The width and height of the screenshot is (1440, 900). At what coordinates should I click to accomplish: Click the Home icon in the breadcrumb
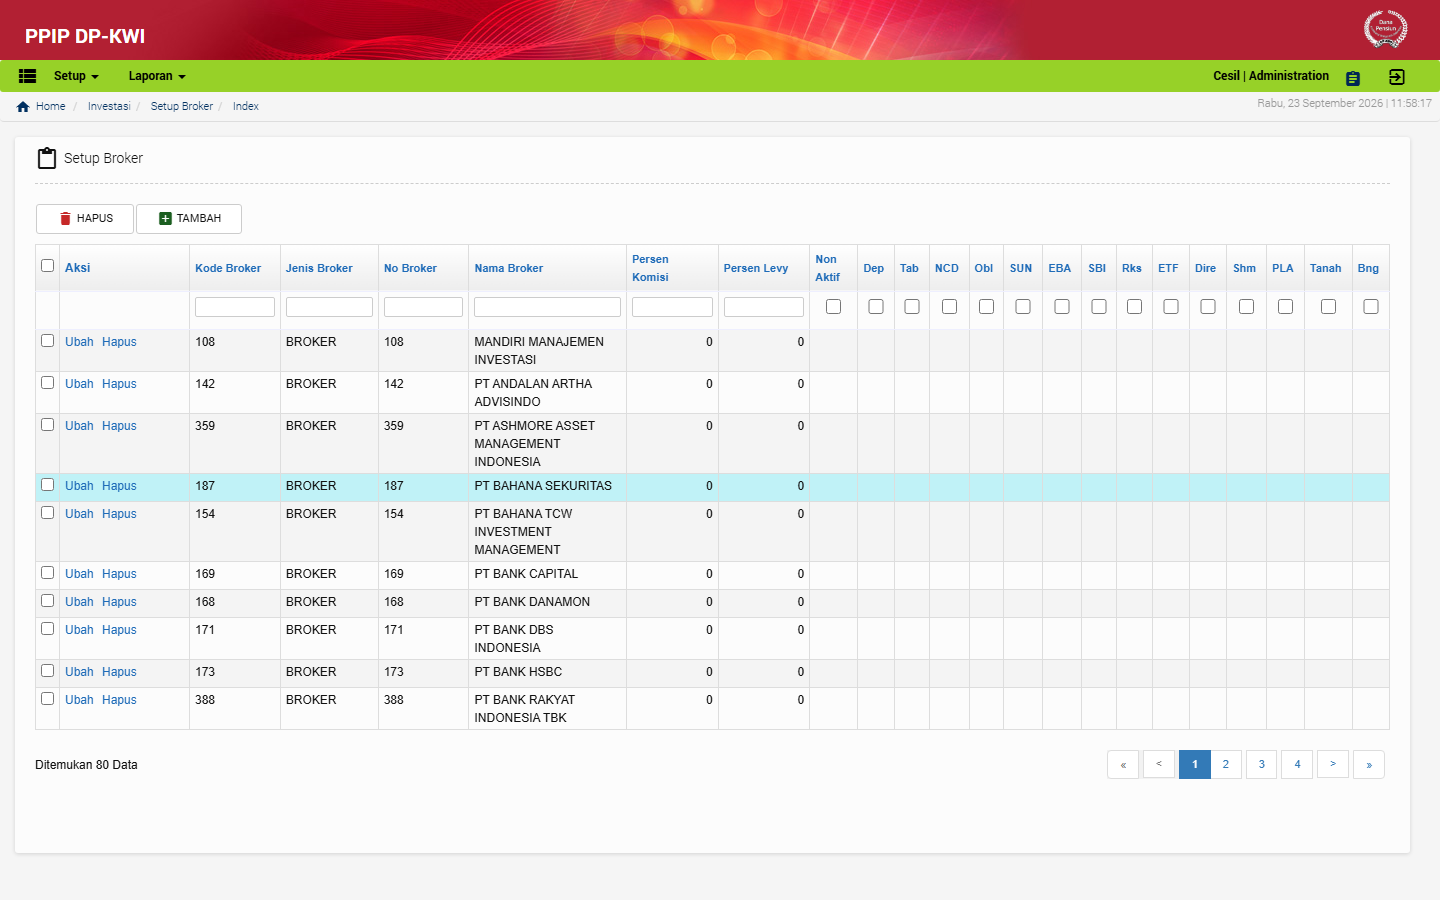point(23,107)
